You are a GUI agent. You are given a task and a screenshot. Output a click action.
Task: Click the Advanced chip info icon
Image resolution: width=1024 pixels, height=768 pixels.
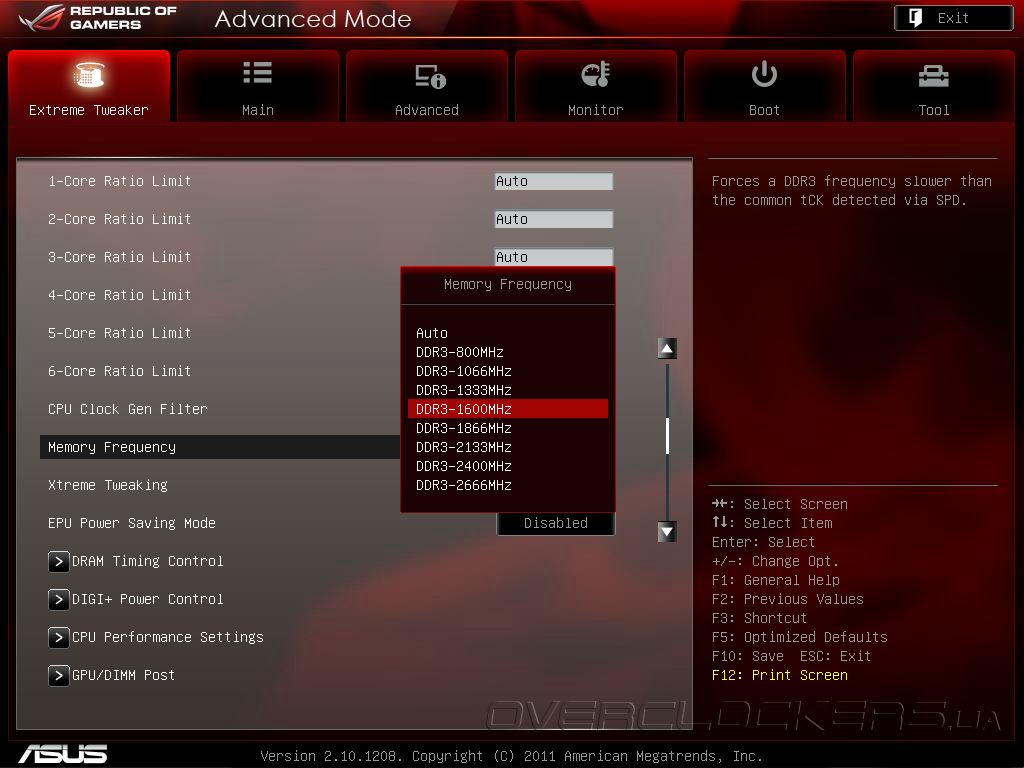pyautogui.click(x=430, y=76)
